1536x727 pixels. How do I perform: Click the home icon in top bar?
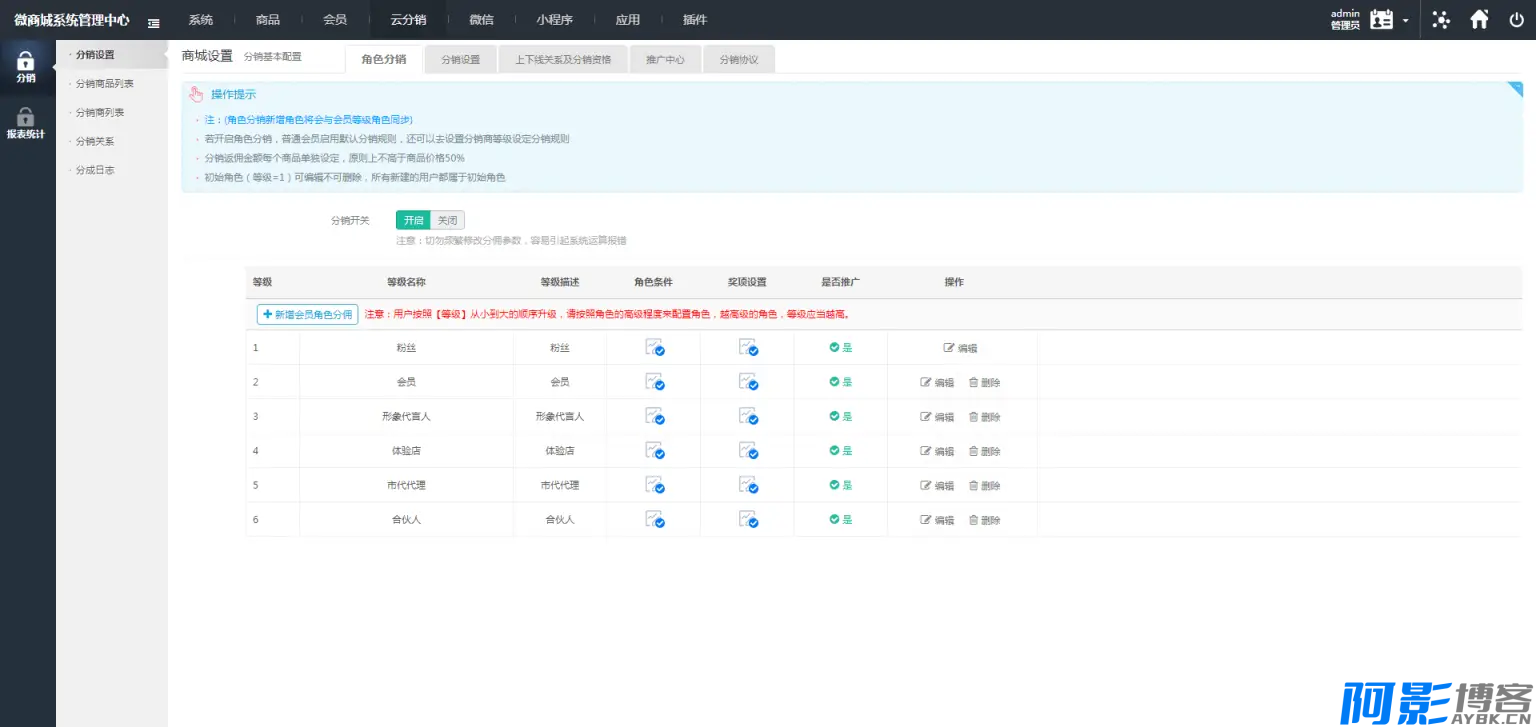pos(1479,19)
